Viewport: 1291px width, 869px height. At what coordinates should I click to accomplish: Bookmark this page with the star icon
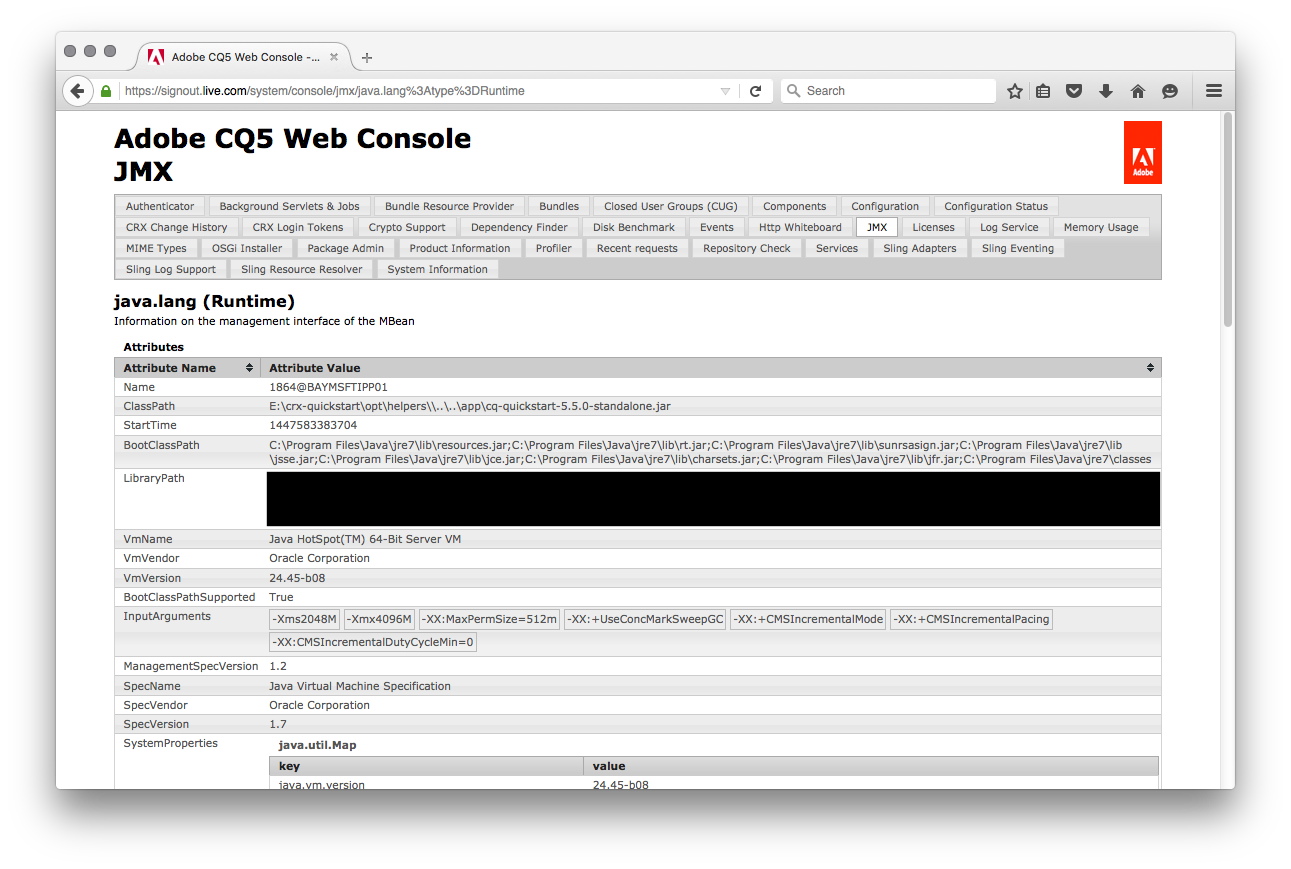coord(1015,91)
